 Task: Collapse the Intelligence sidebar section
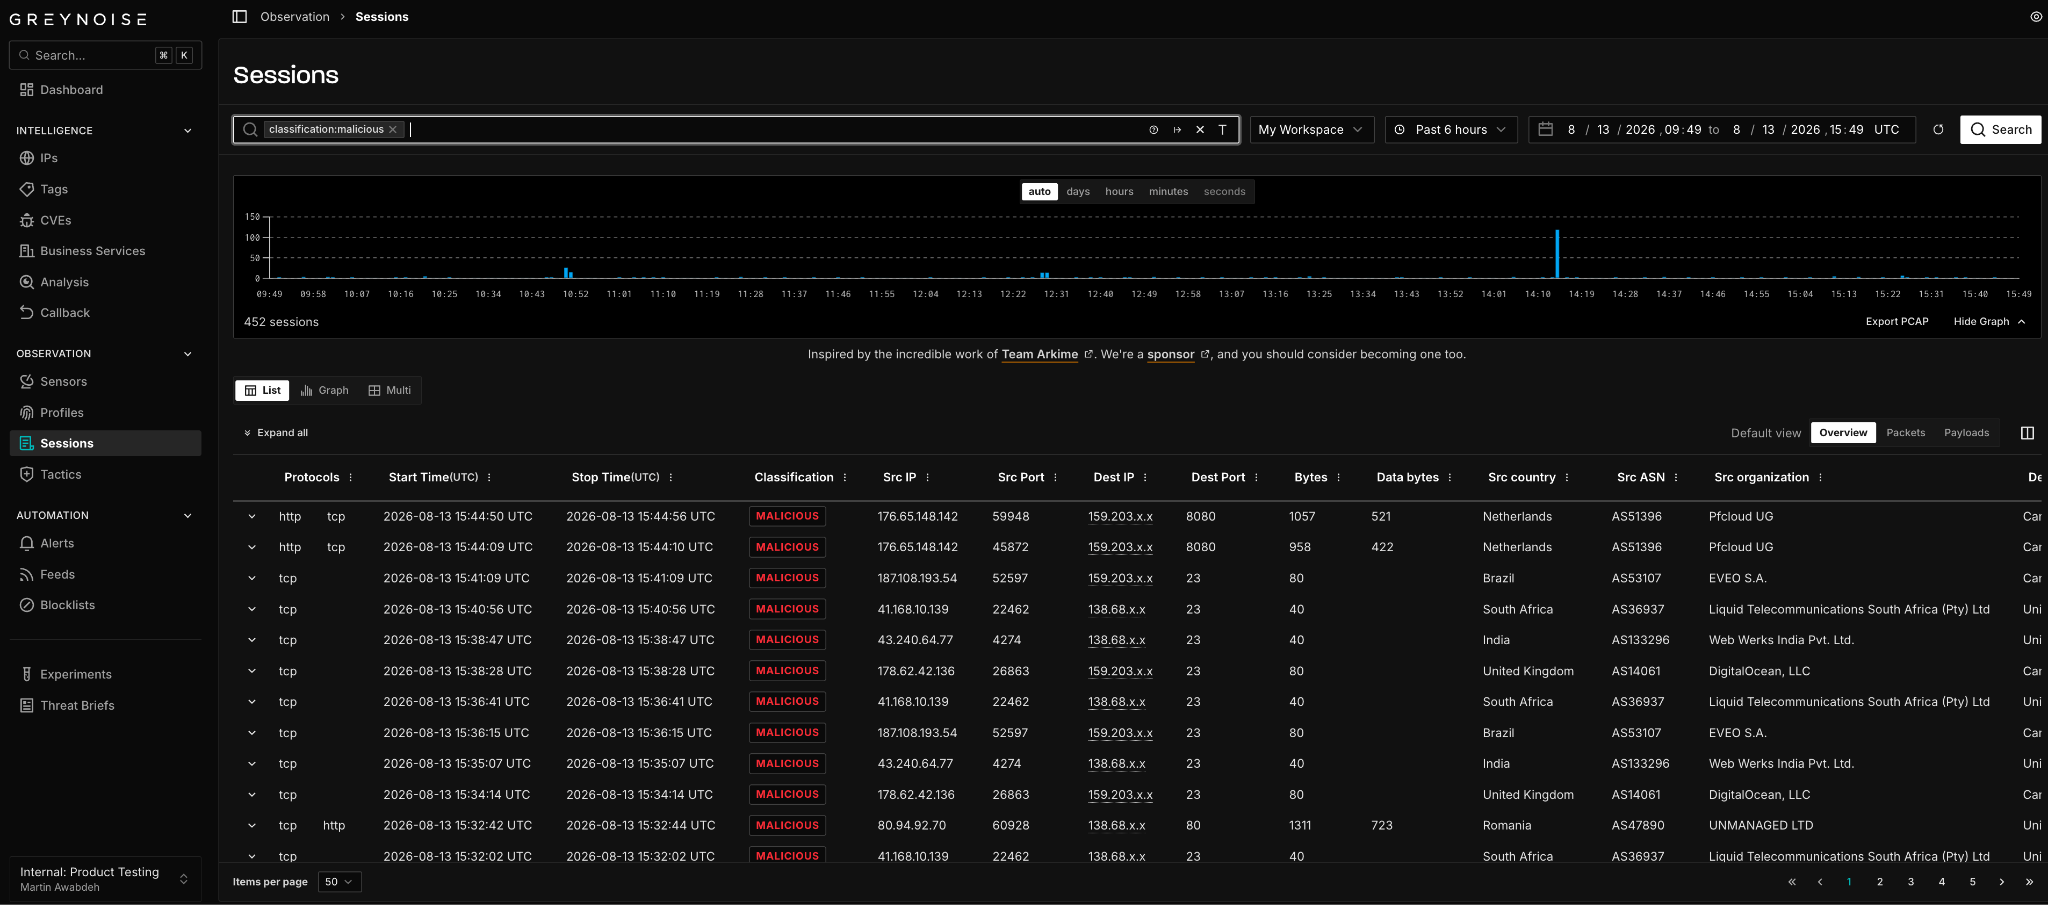pos(187,131)
